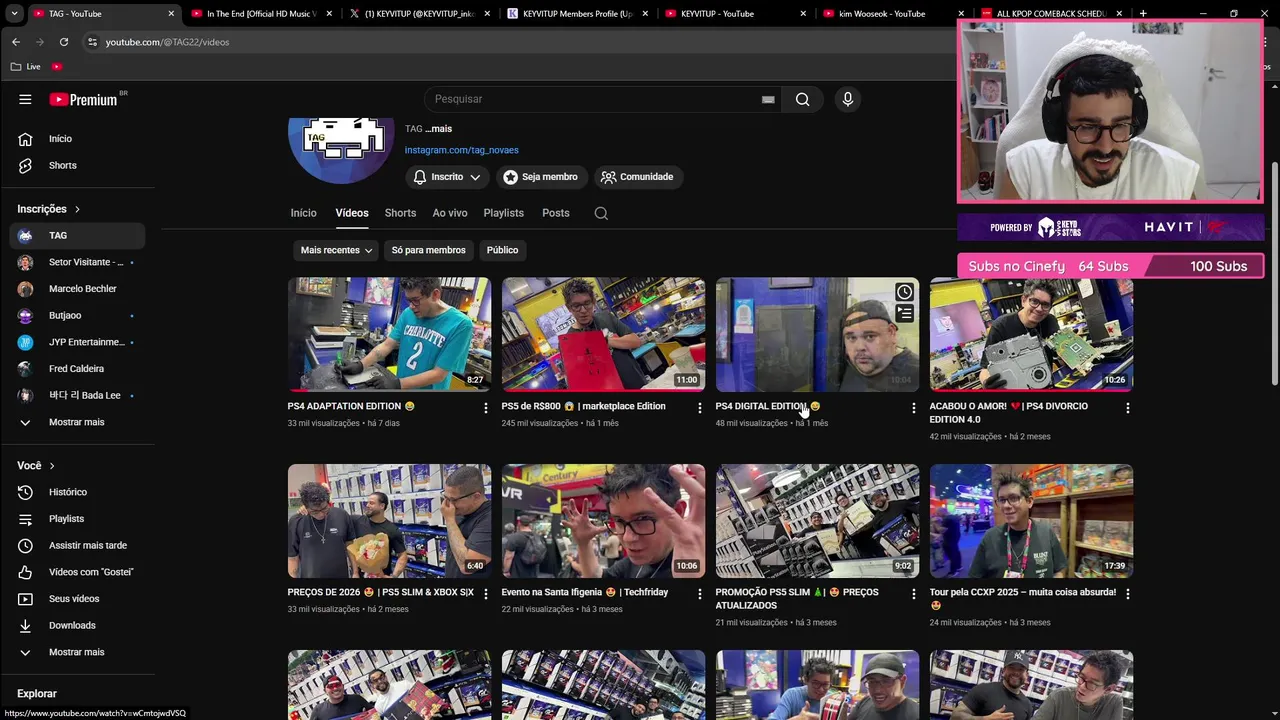The width and height of the screenshot is (1280, 720).
Task: Open PS4 ADAPTATION EDITION video thumbnail
Action: coord(389,334)
